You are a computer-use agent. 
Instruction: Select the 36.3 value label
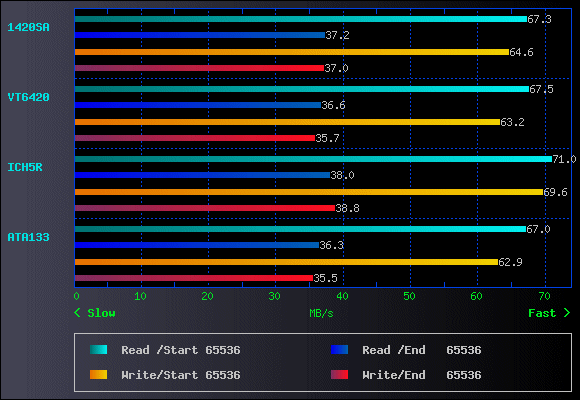click(x=331, y=245)
